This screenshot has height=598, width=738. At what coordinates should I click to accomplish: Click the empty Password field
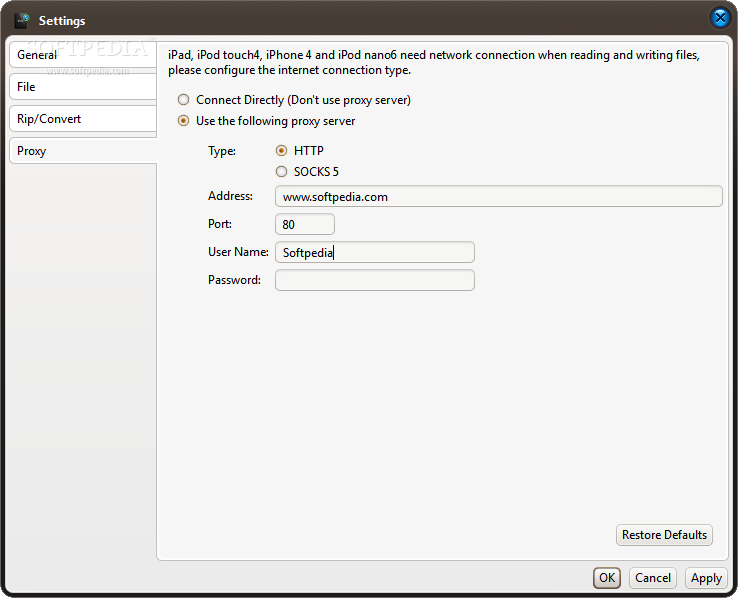pos(375,280)
